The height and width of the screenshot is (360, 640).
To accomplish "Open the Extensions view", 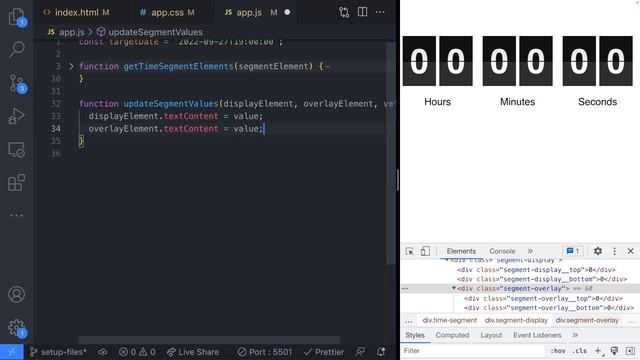I will tap(16, 183).
